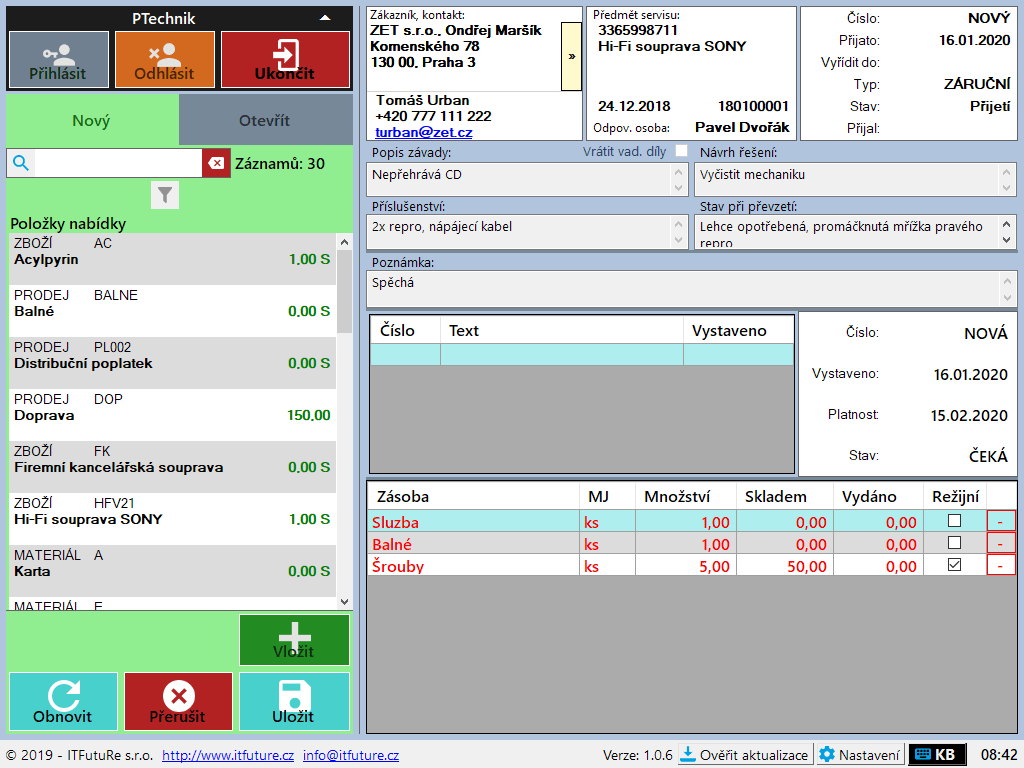Clear the search field with the red X
Image resolution: width=1024 pixels, height=768 pixels.
coord(216,163)
